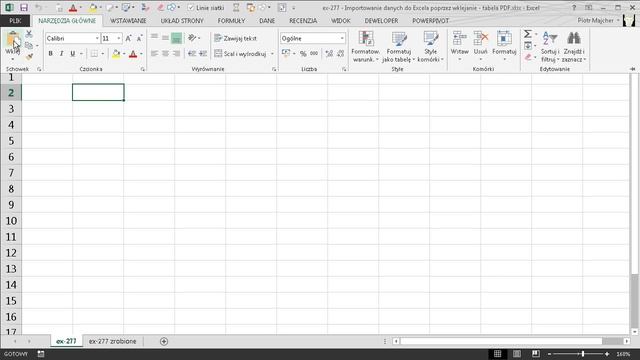
Task: Click the Cut scissors icon
Action: point(29,34)
